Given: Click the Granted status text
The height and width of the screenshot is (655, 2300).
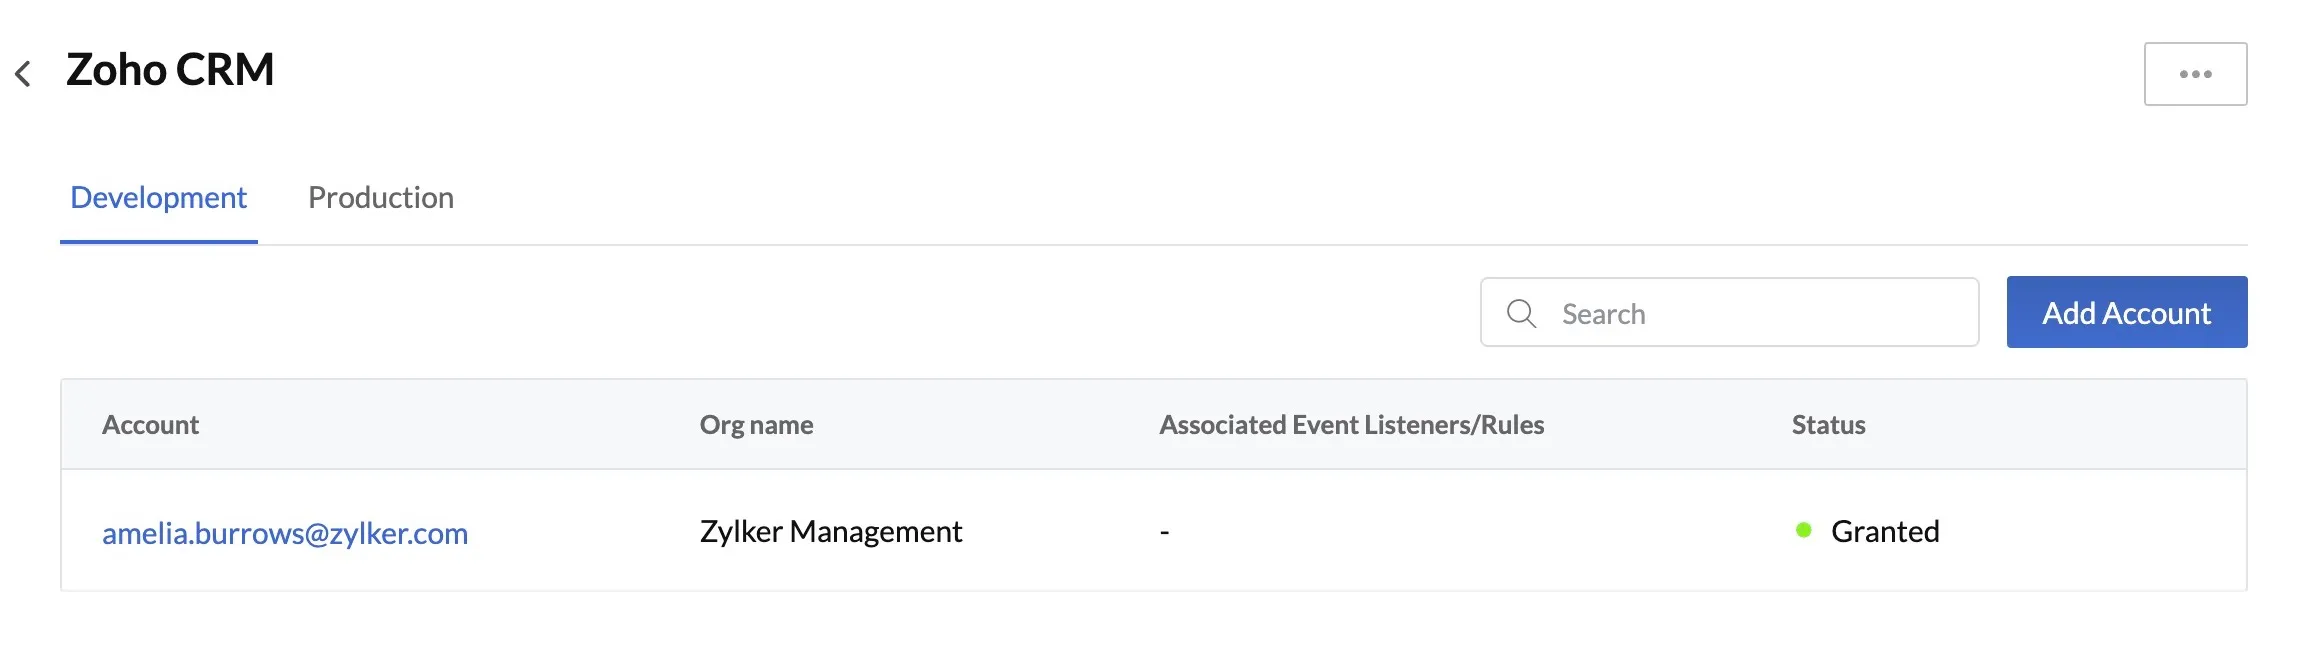Looking at the screenshot, I should (x=1885, y=531).
